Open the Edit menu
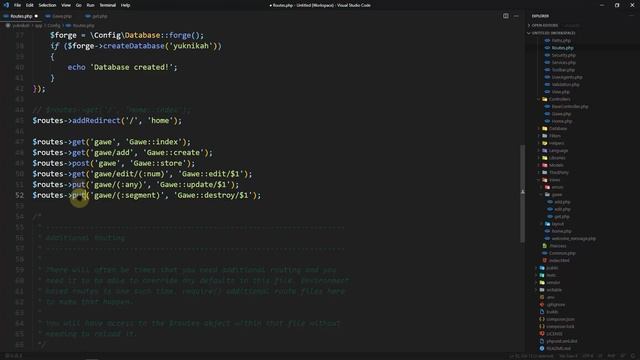Screen dimensions: 640x360 (x=30, y=5)
